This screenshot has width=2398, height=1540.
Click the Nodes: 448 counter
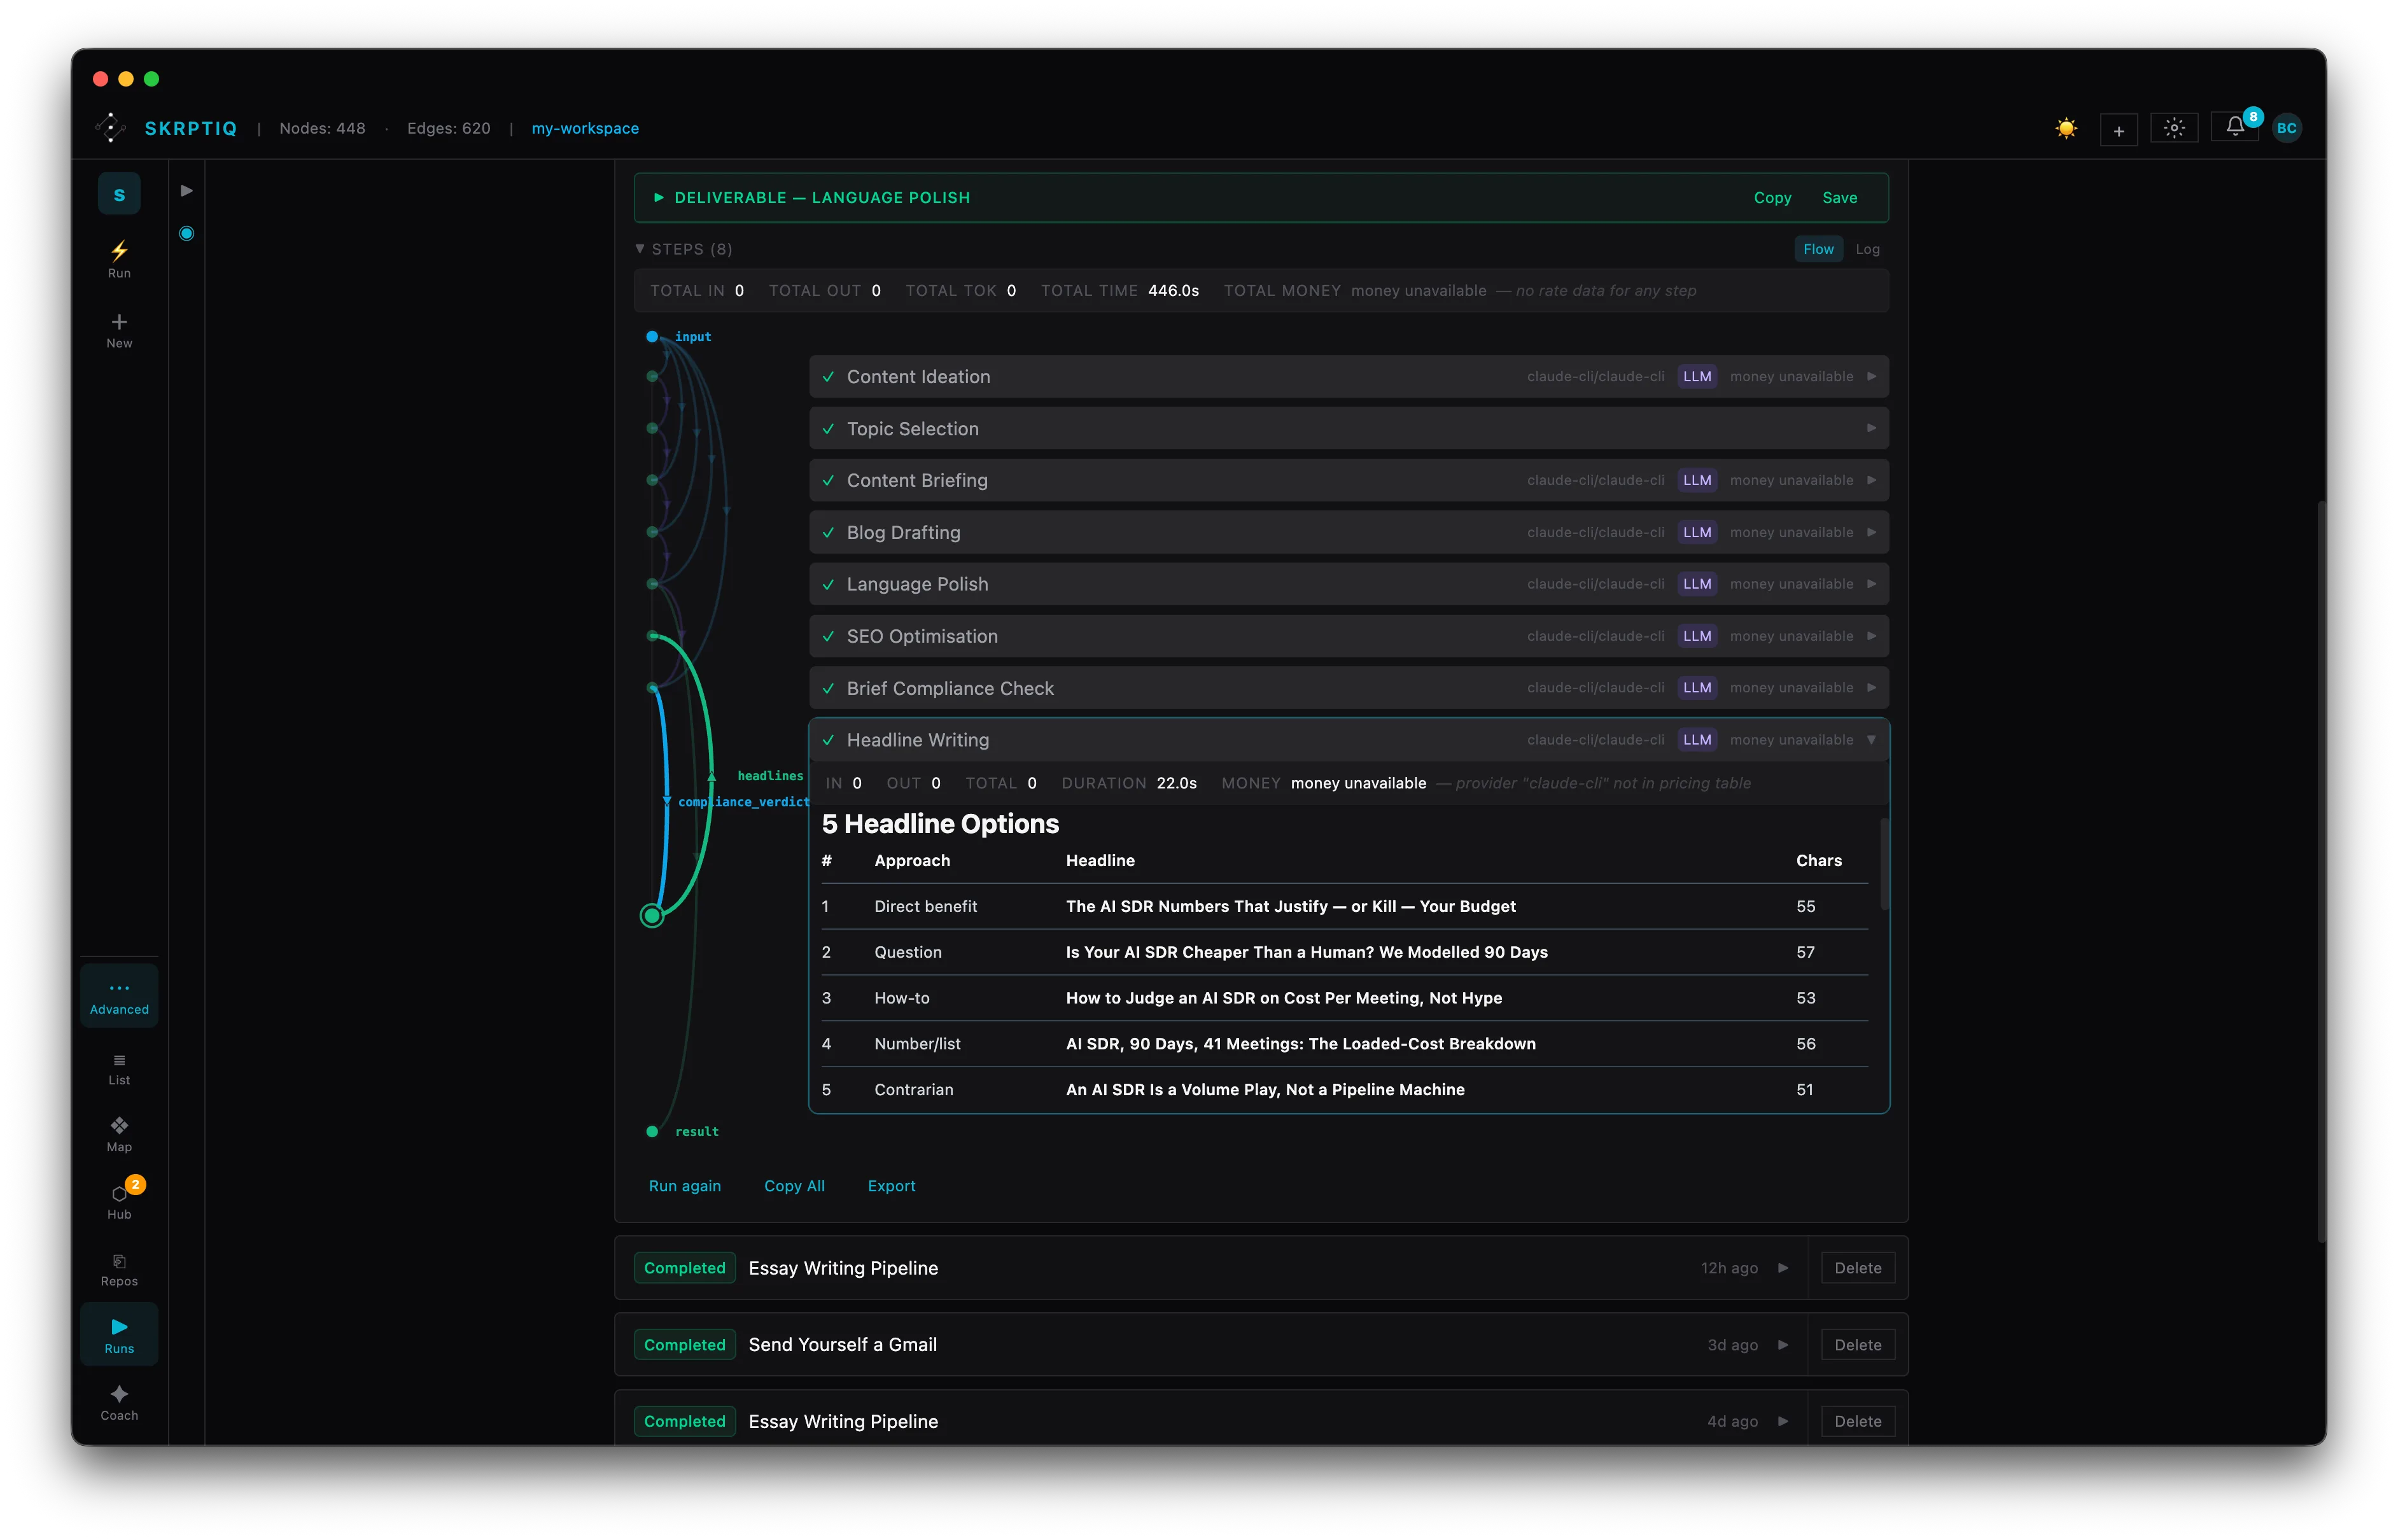(x=322, y=128)
